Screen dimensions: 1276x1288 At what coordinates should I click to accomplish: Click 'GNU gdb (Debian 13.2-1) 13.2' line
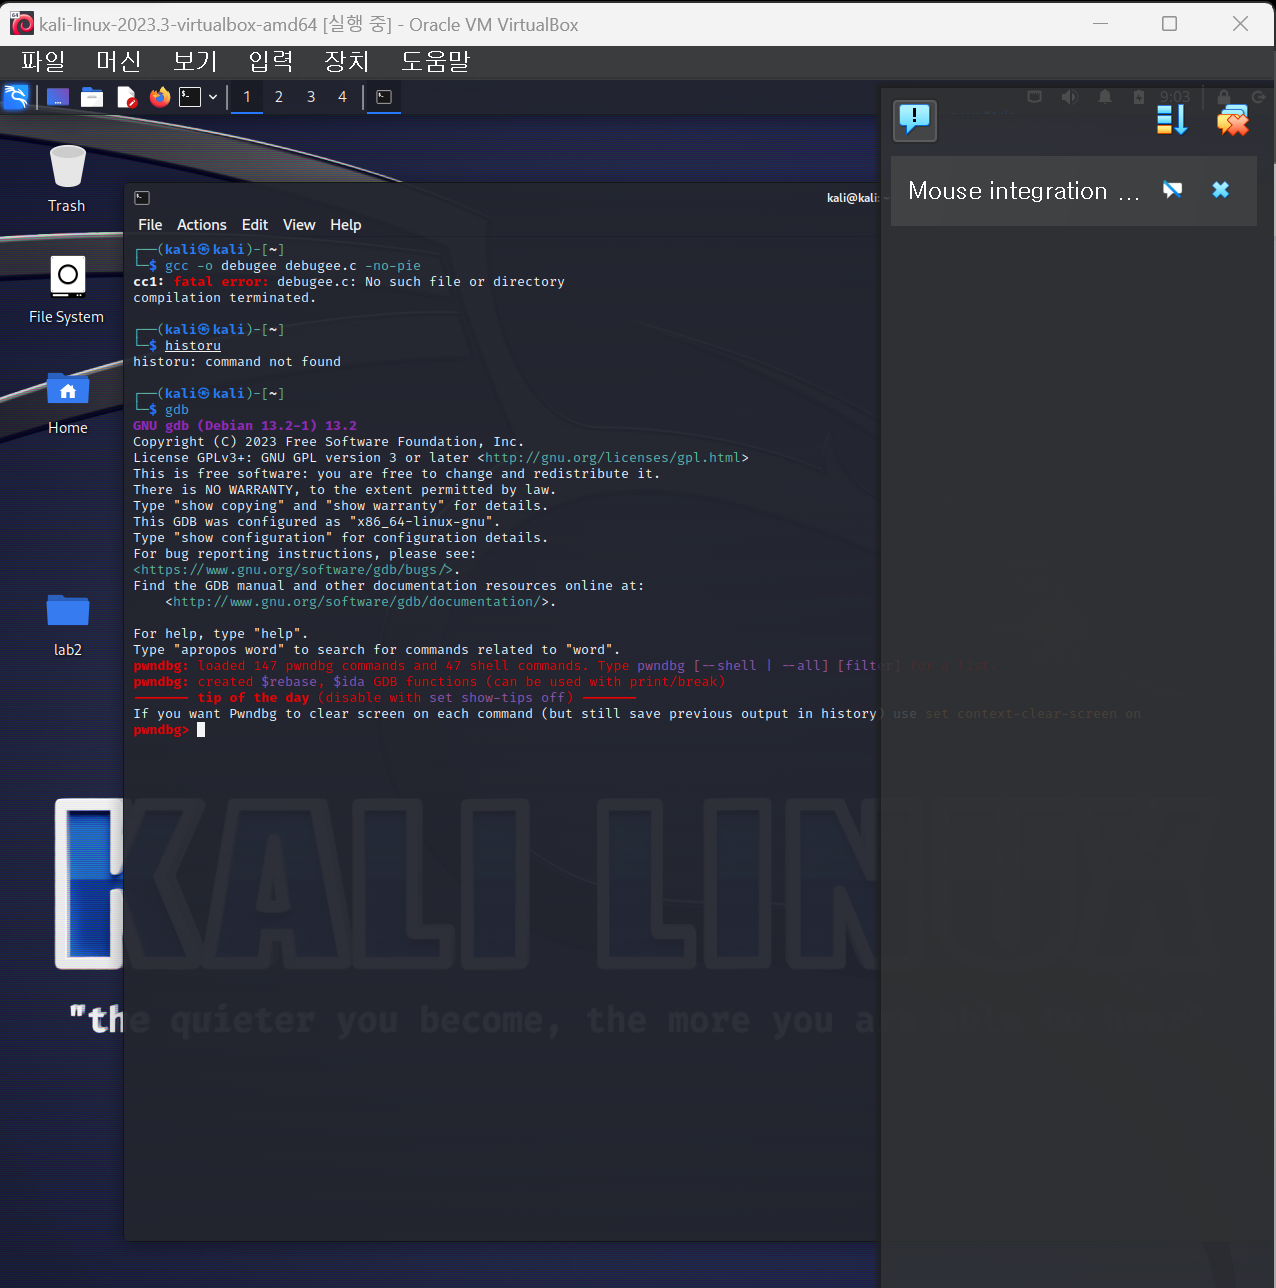[245, 426]
